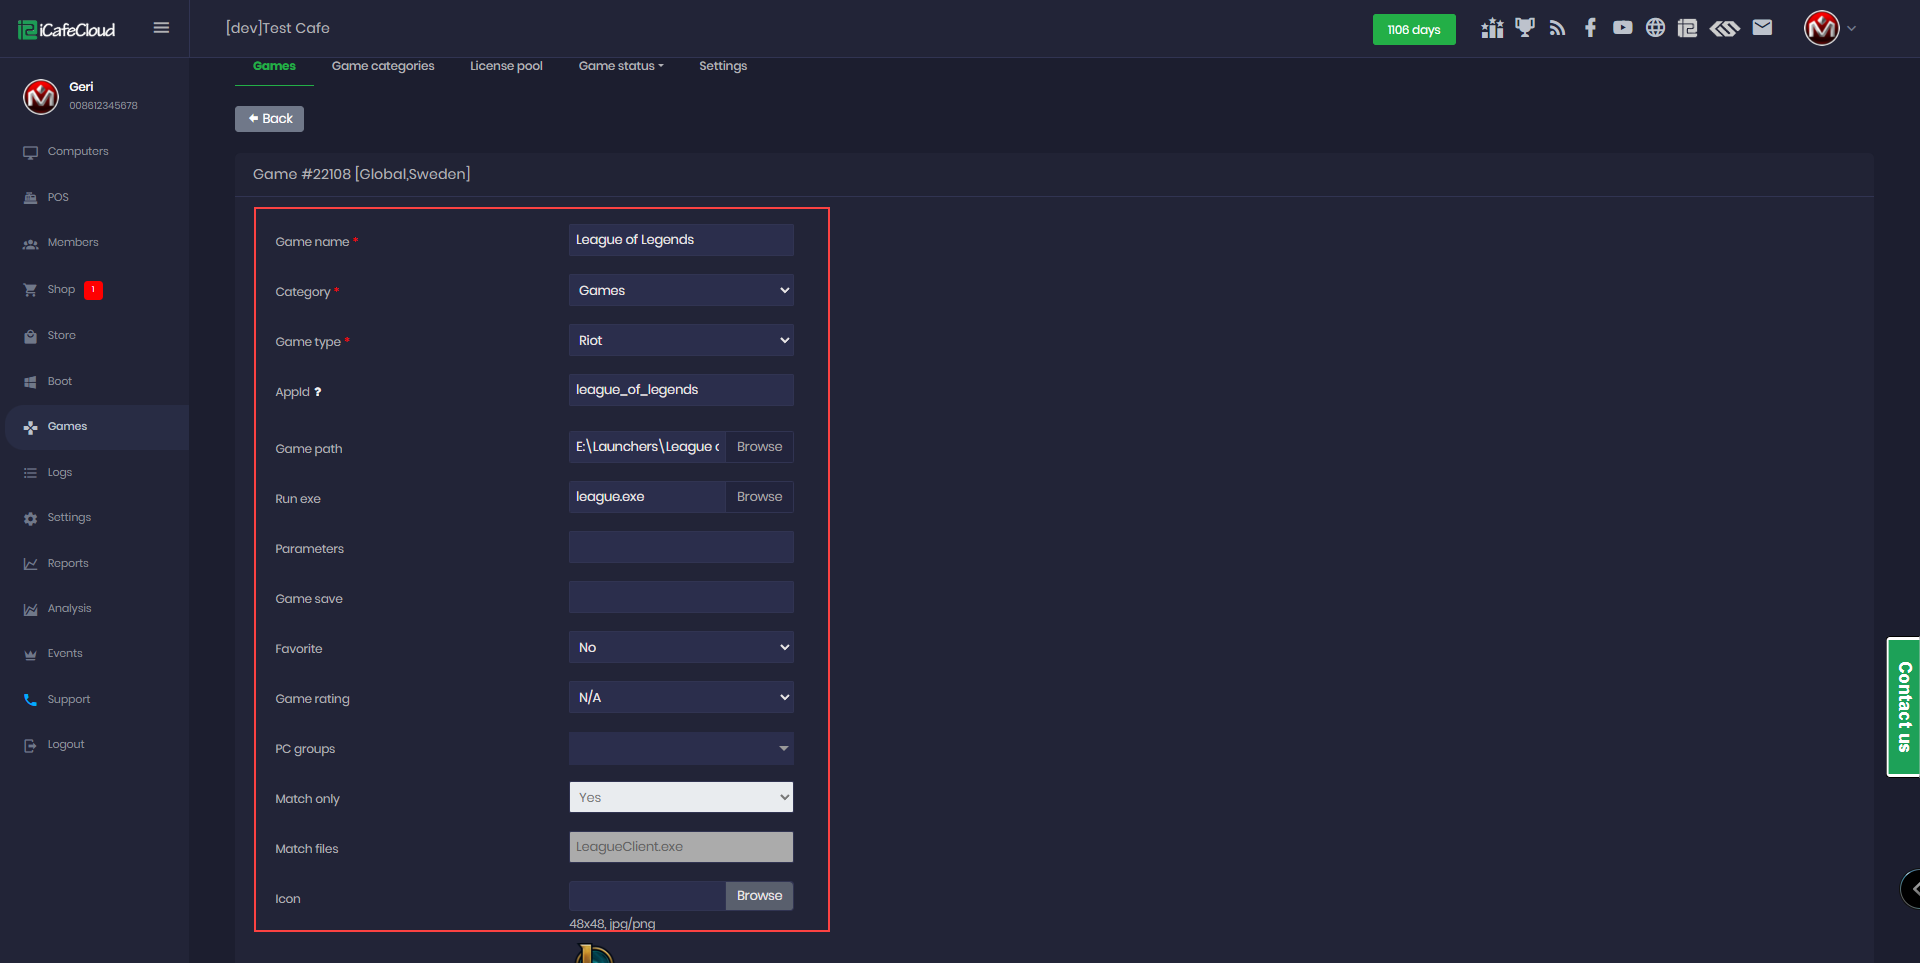Image resolution: width=1920 pixels, height=963 pixels.
Task: Open the PC groups selector
Action: [681, 748]
